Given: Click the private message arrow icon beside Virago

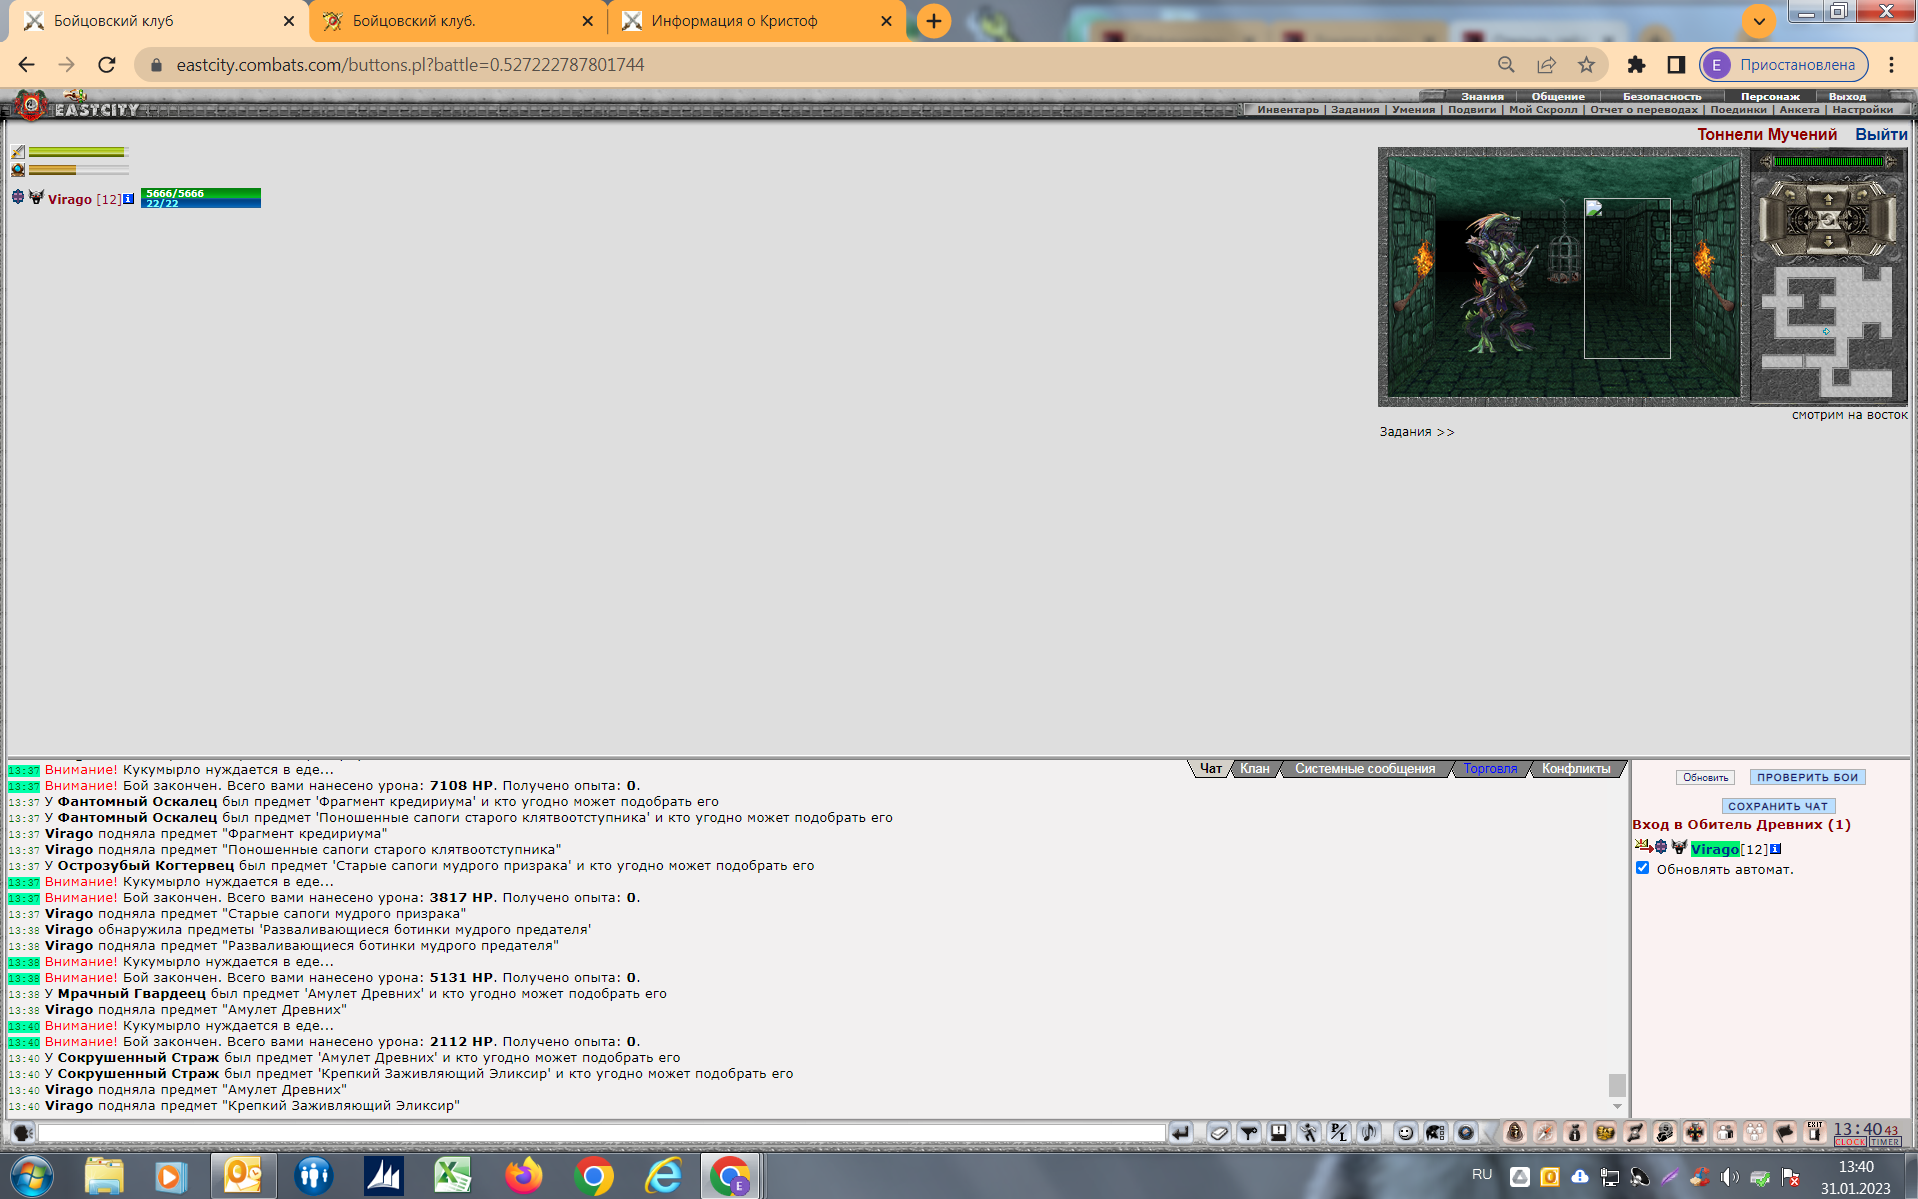Looking at the screenshot, I should [x=1642, y=848].
